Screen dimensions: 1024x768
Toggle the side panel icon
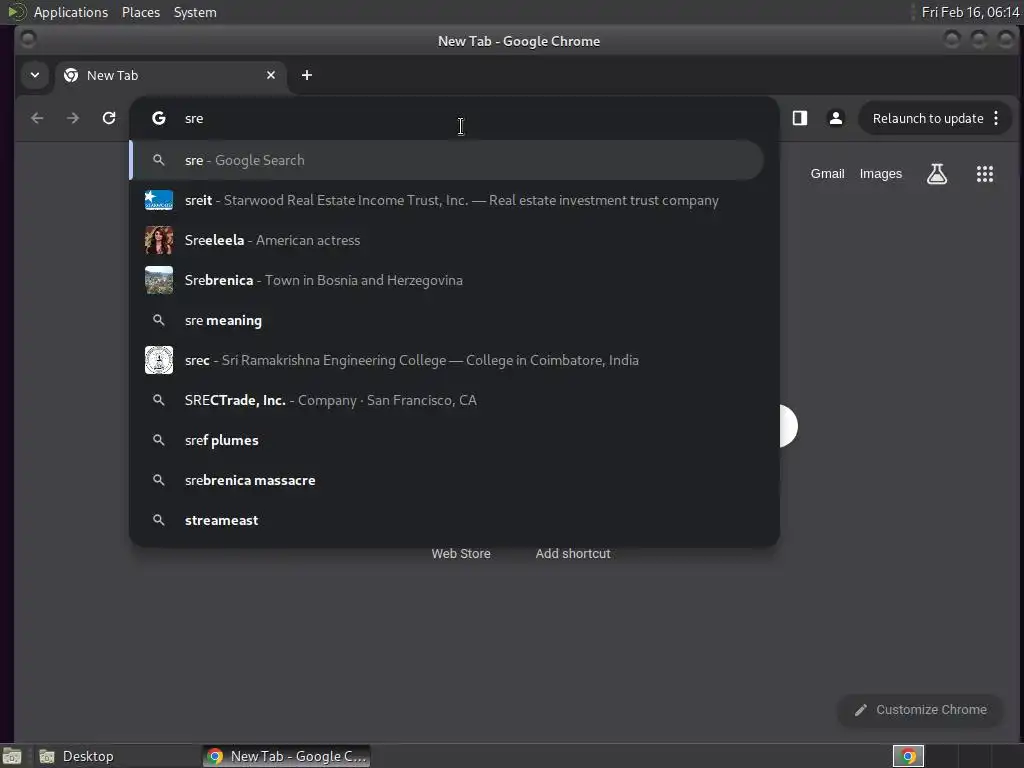tap(800, 118)
